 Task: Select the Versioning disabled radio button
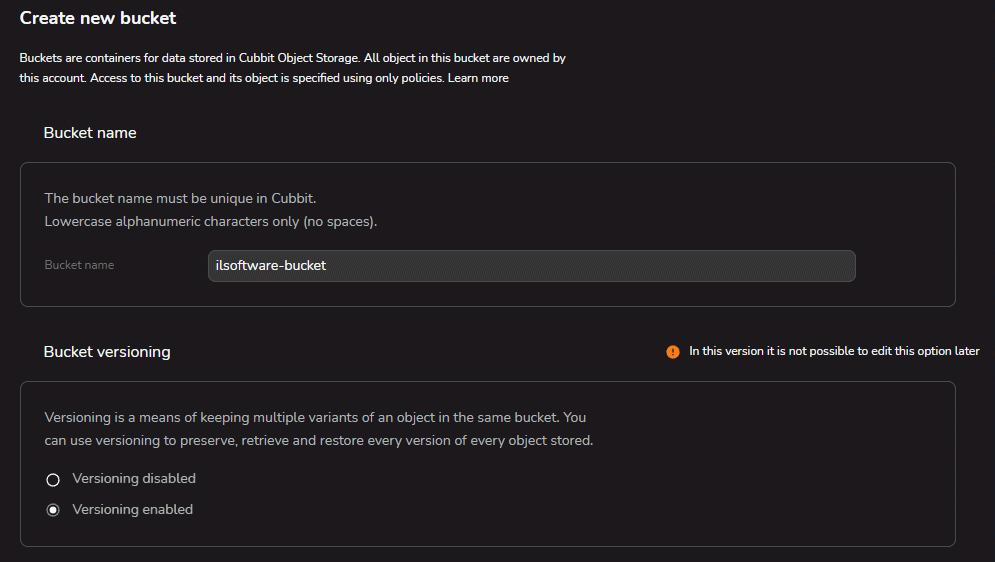tap(53, 480)
